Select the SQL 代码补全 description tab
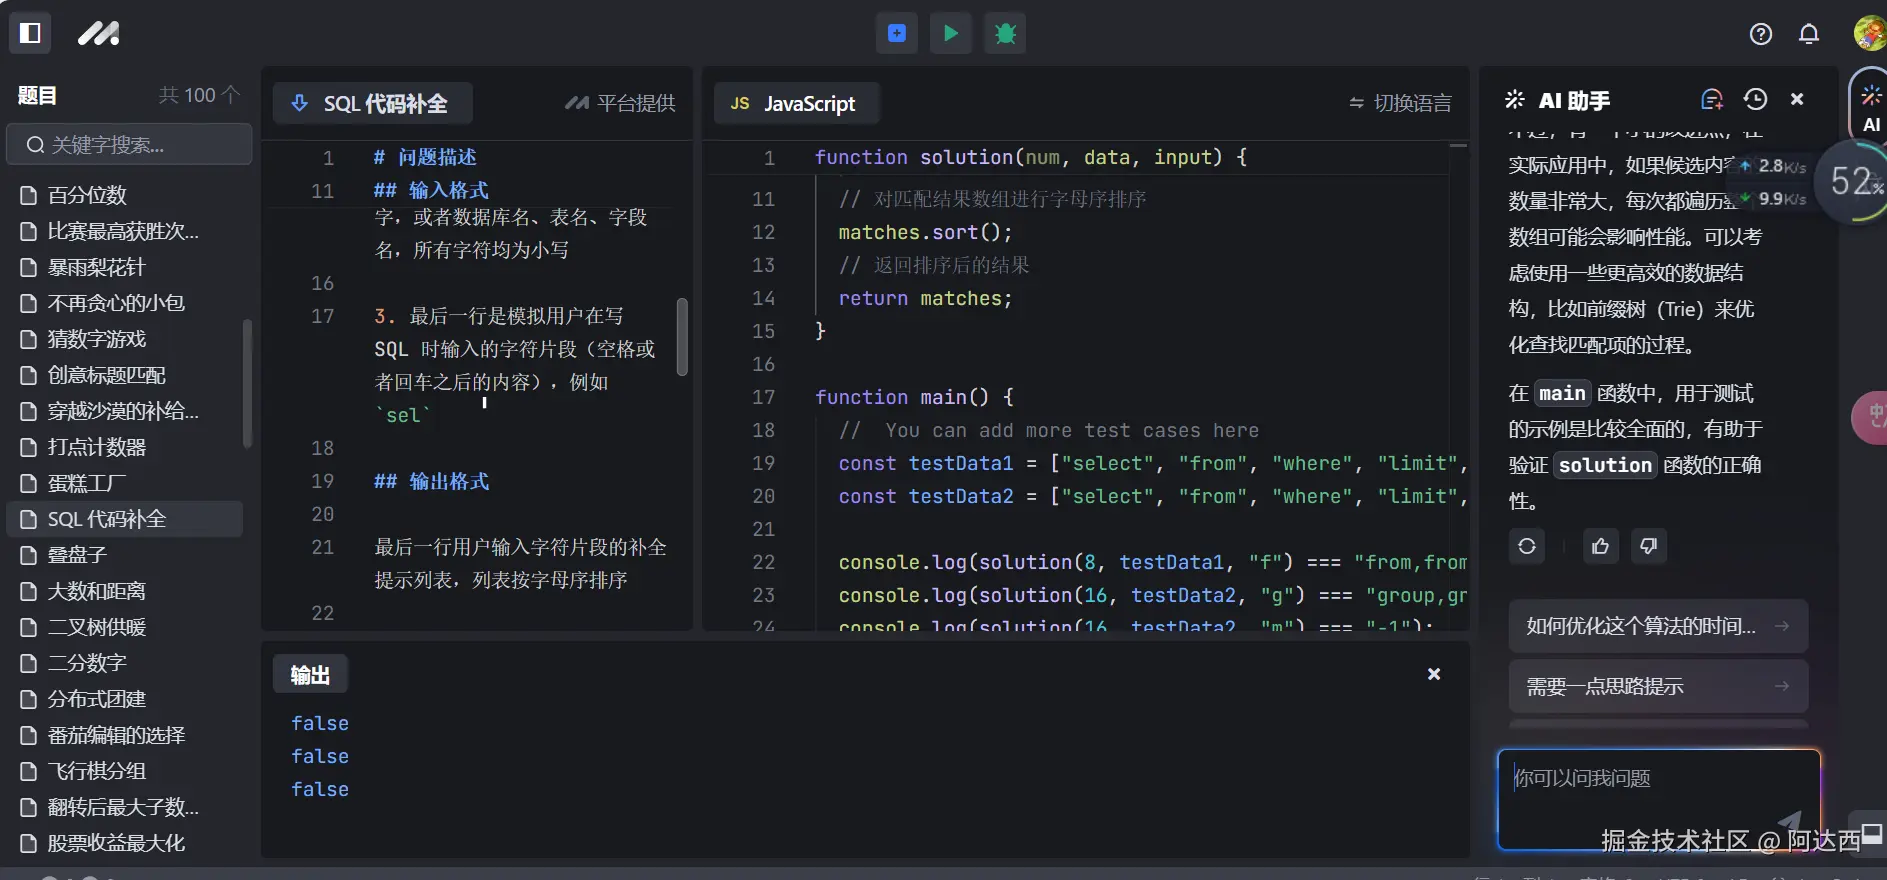Screen dimensions: 1887x880 372,103
